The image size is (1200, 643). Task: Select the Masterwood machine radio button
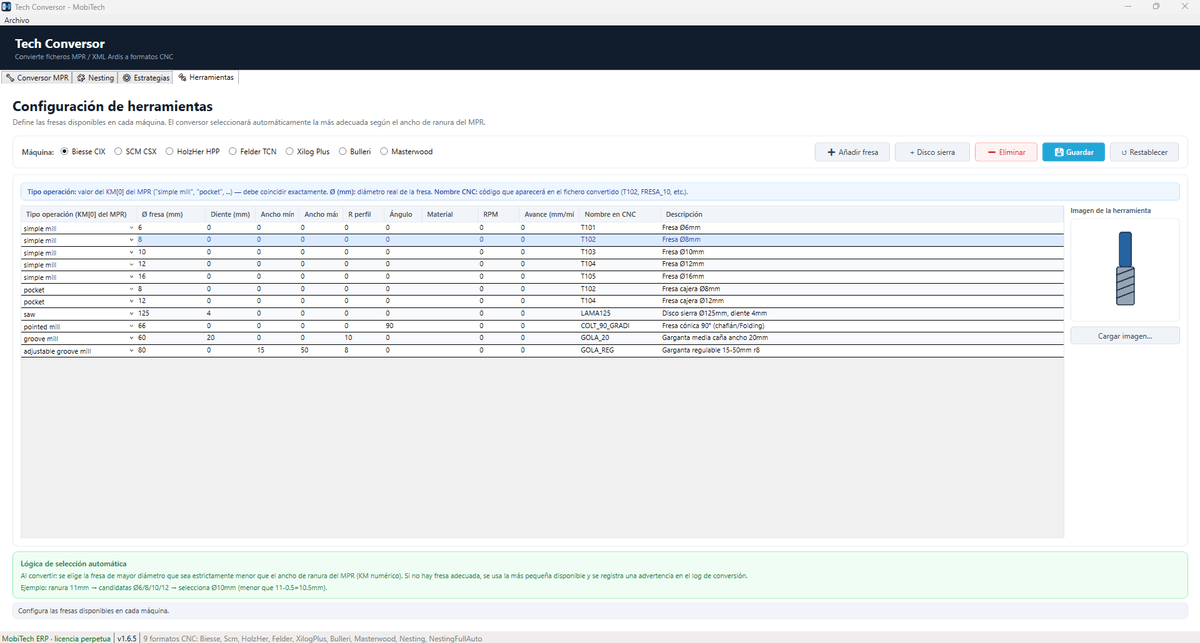click(x=407, y=152)
